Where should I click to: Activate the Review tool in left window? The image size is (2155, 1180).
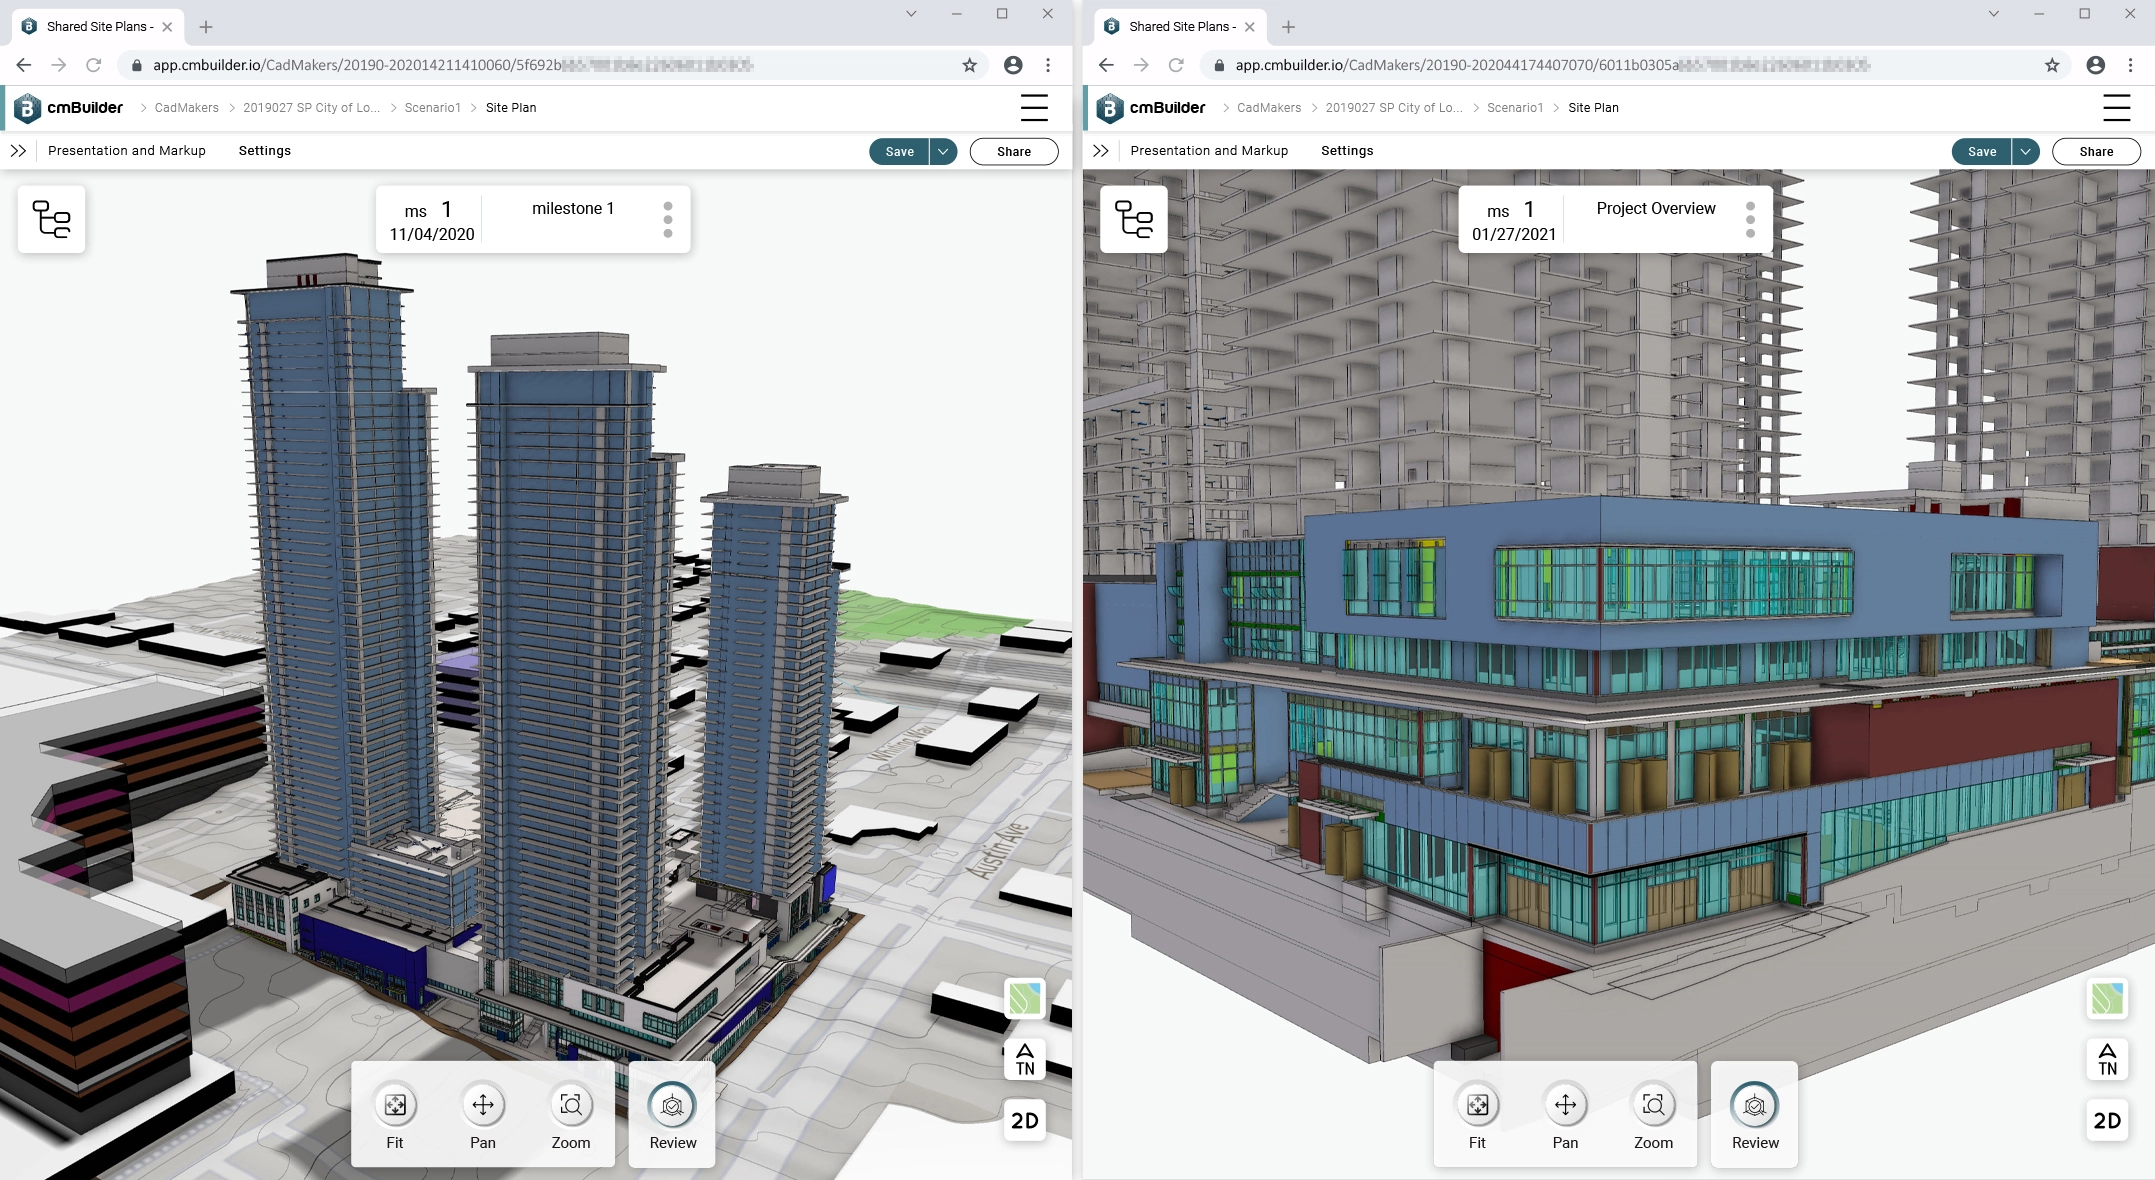click(x=673, y=1115)
